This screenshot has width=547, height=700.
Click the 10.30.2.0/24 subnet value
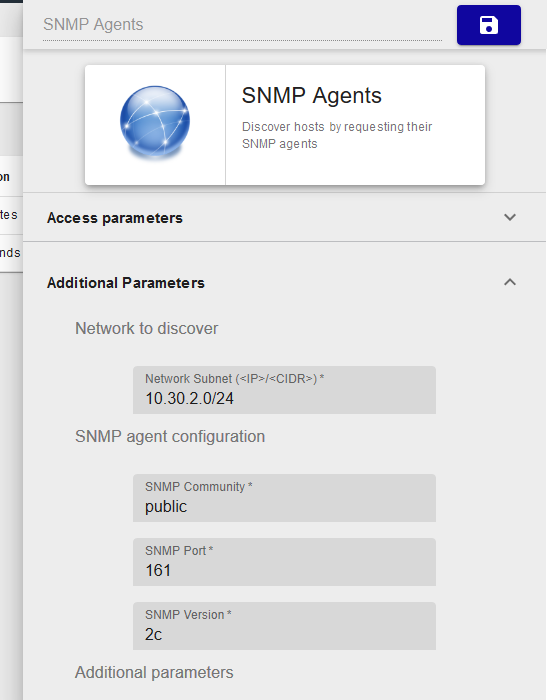tap(189, 398)
